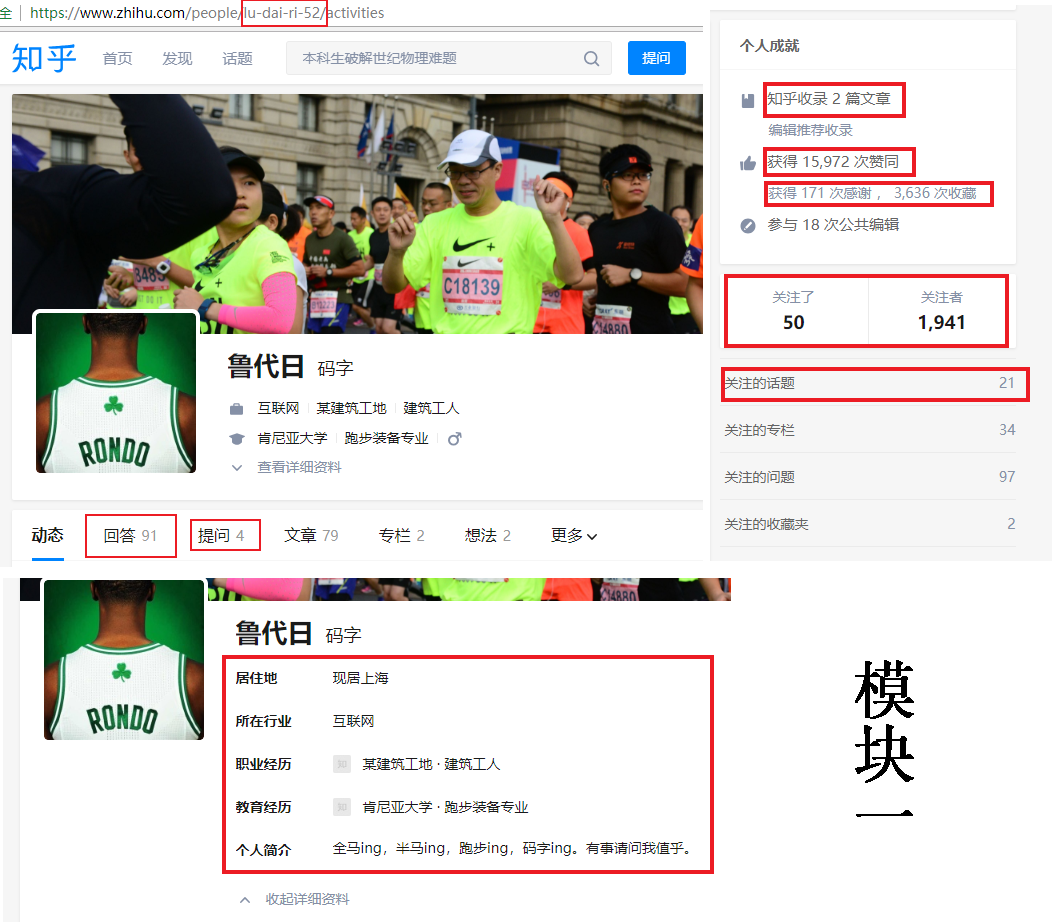Collapse 收起详细资料 section
Screen dimensions: 1060x922
pos(309,899)
